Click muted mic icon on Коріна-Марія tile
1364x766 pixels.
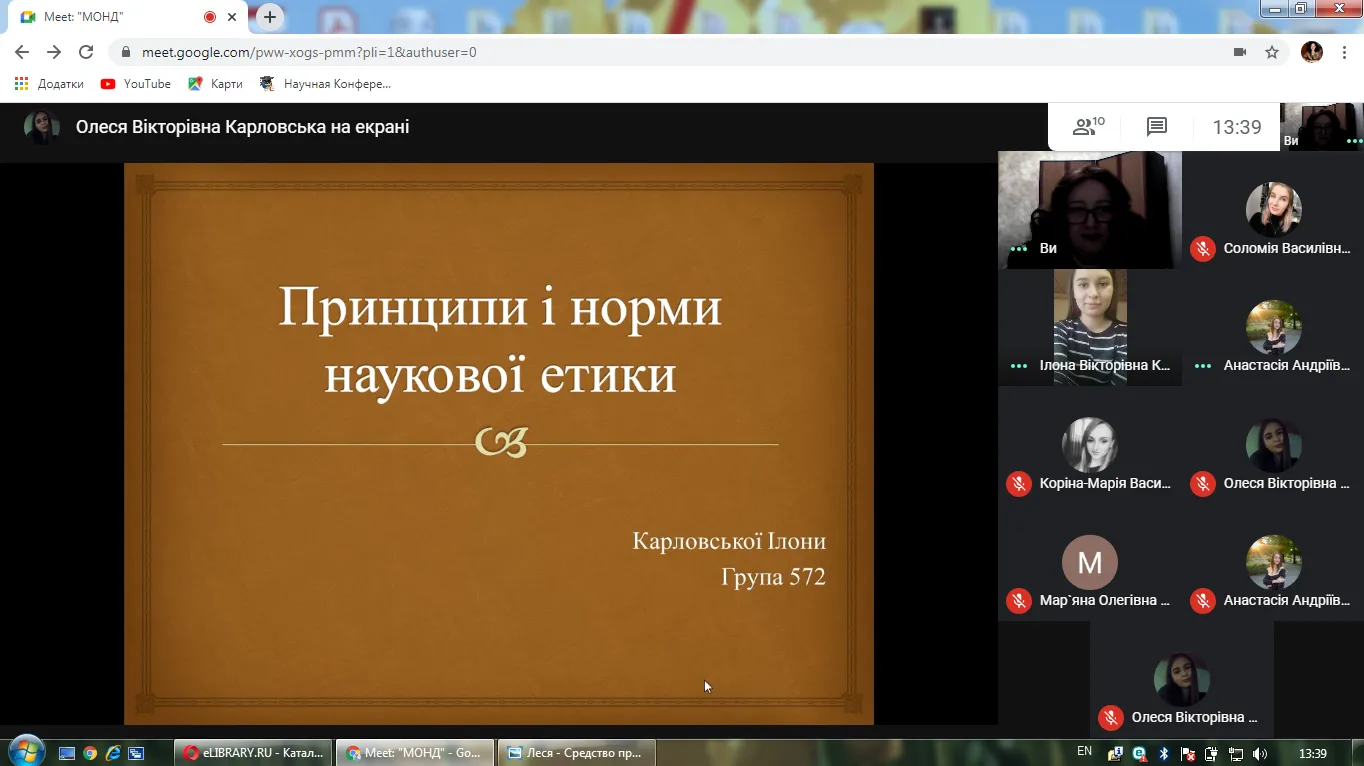[1018, 483]
